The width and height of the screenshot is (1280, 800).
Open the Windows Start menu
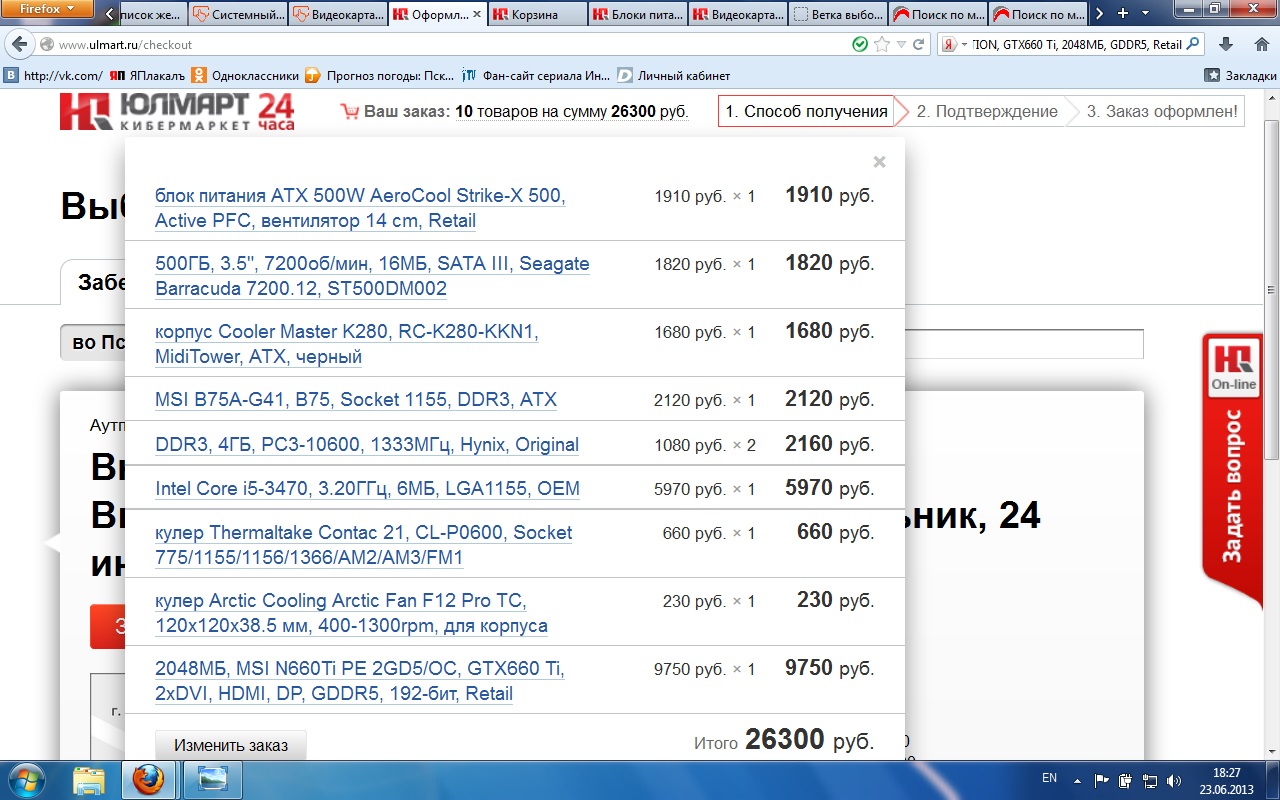coord(26,779)
